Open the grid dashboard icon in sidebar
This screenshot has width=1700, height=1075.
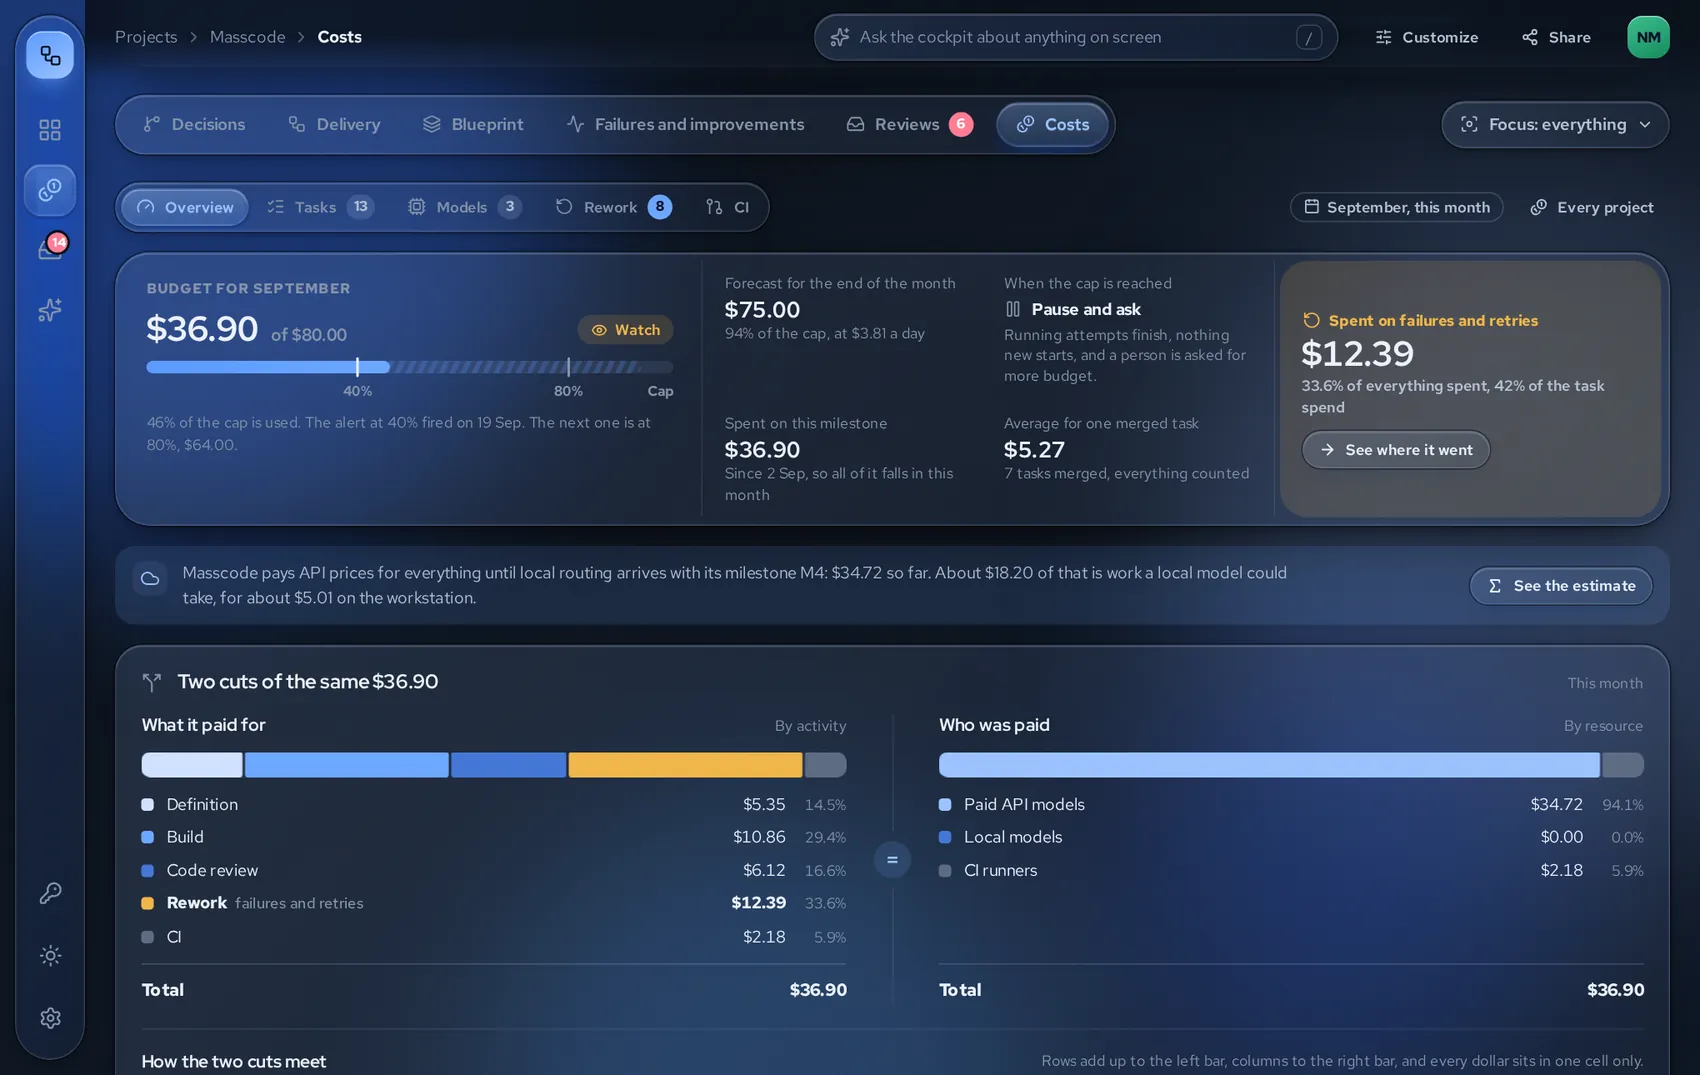[x=50, y=130]
